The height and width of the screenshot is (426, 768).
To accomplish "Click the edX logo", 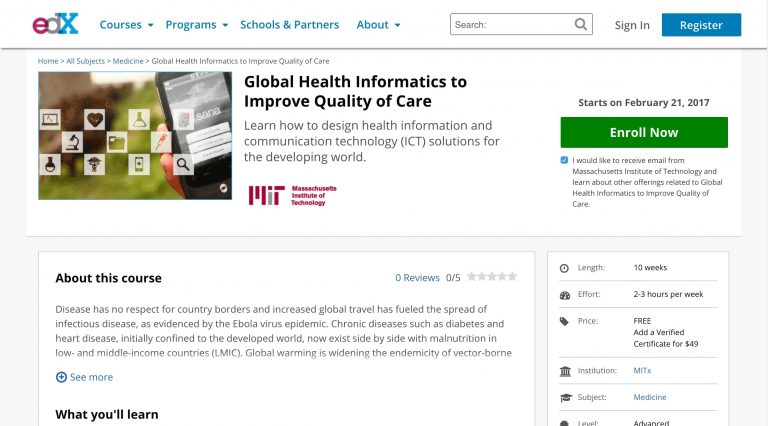I will pyautogui.click(x=55, y=24).
